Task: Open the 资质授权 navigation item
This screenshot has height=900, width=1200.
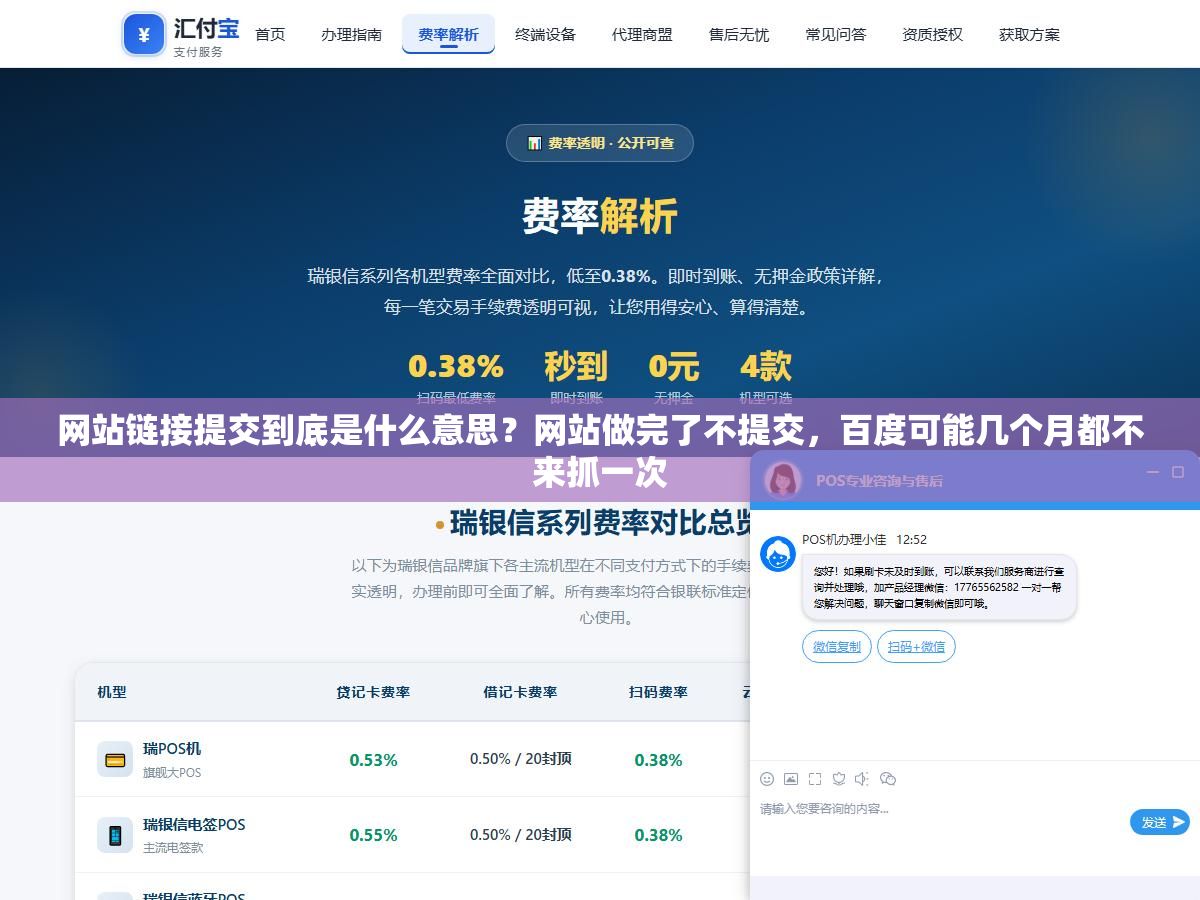Action: [x=932, y=34]
